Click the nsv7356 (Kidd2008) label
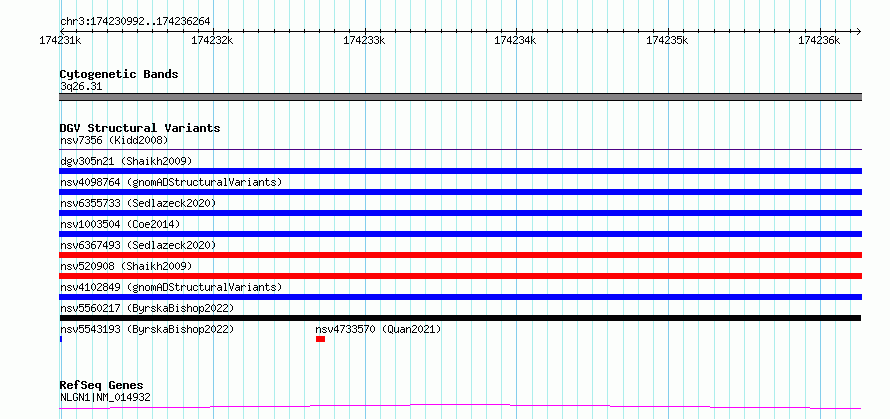This screenshot has width=890, height=419. click(x=114, y=140)
